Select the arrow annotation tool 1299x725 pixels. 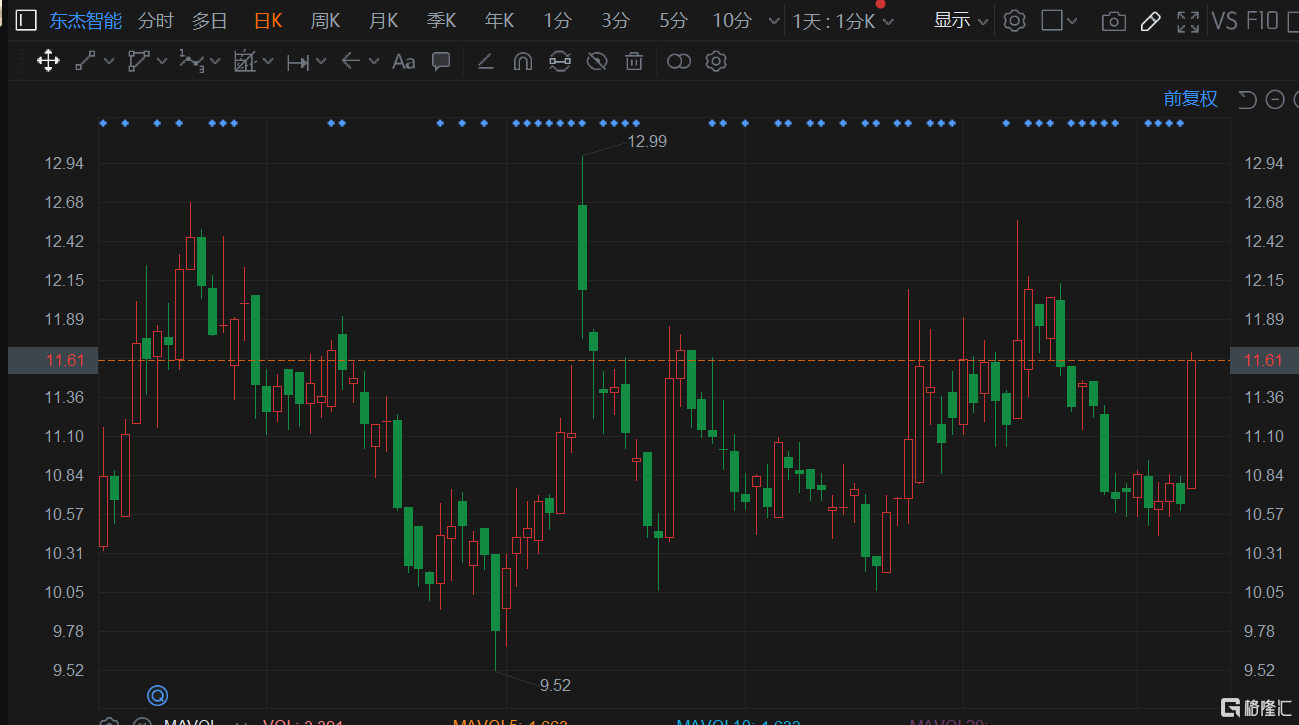351,62
